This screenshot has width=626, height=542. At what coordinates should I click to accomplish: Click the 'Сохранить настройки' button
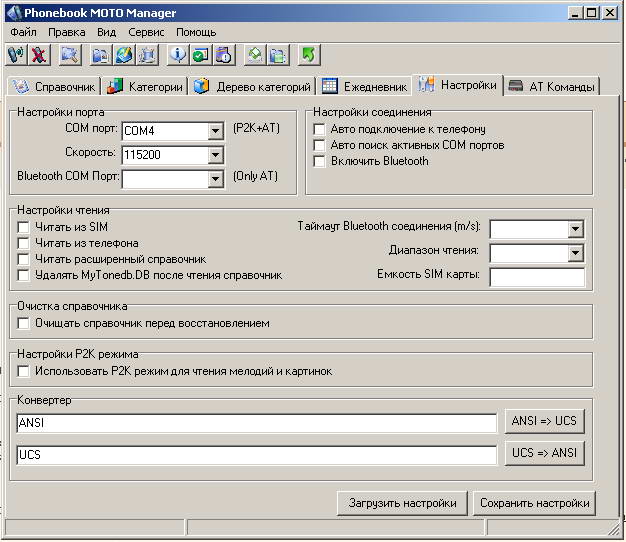point(534,503)
